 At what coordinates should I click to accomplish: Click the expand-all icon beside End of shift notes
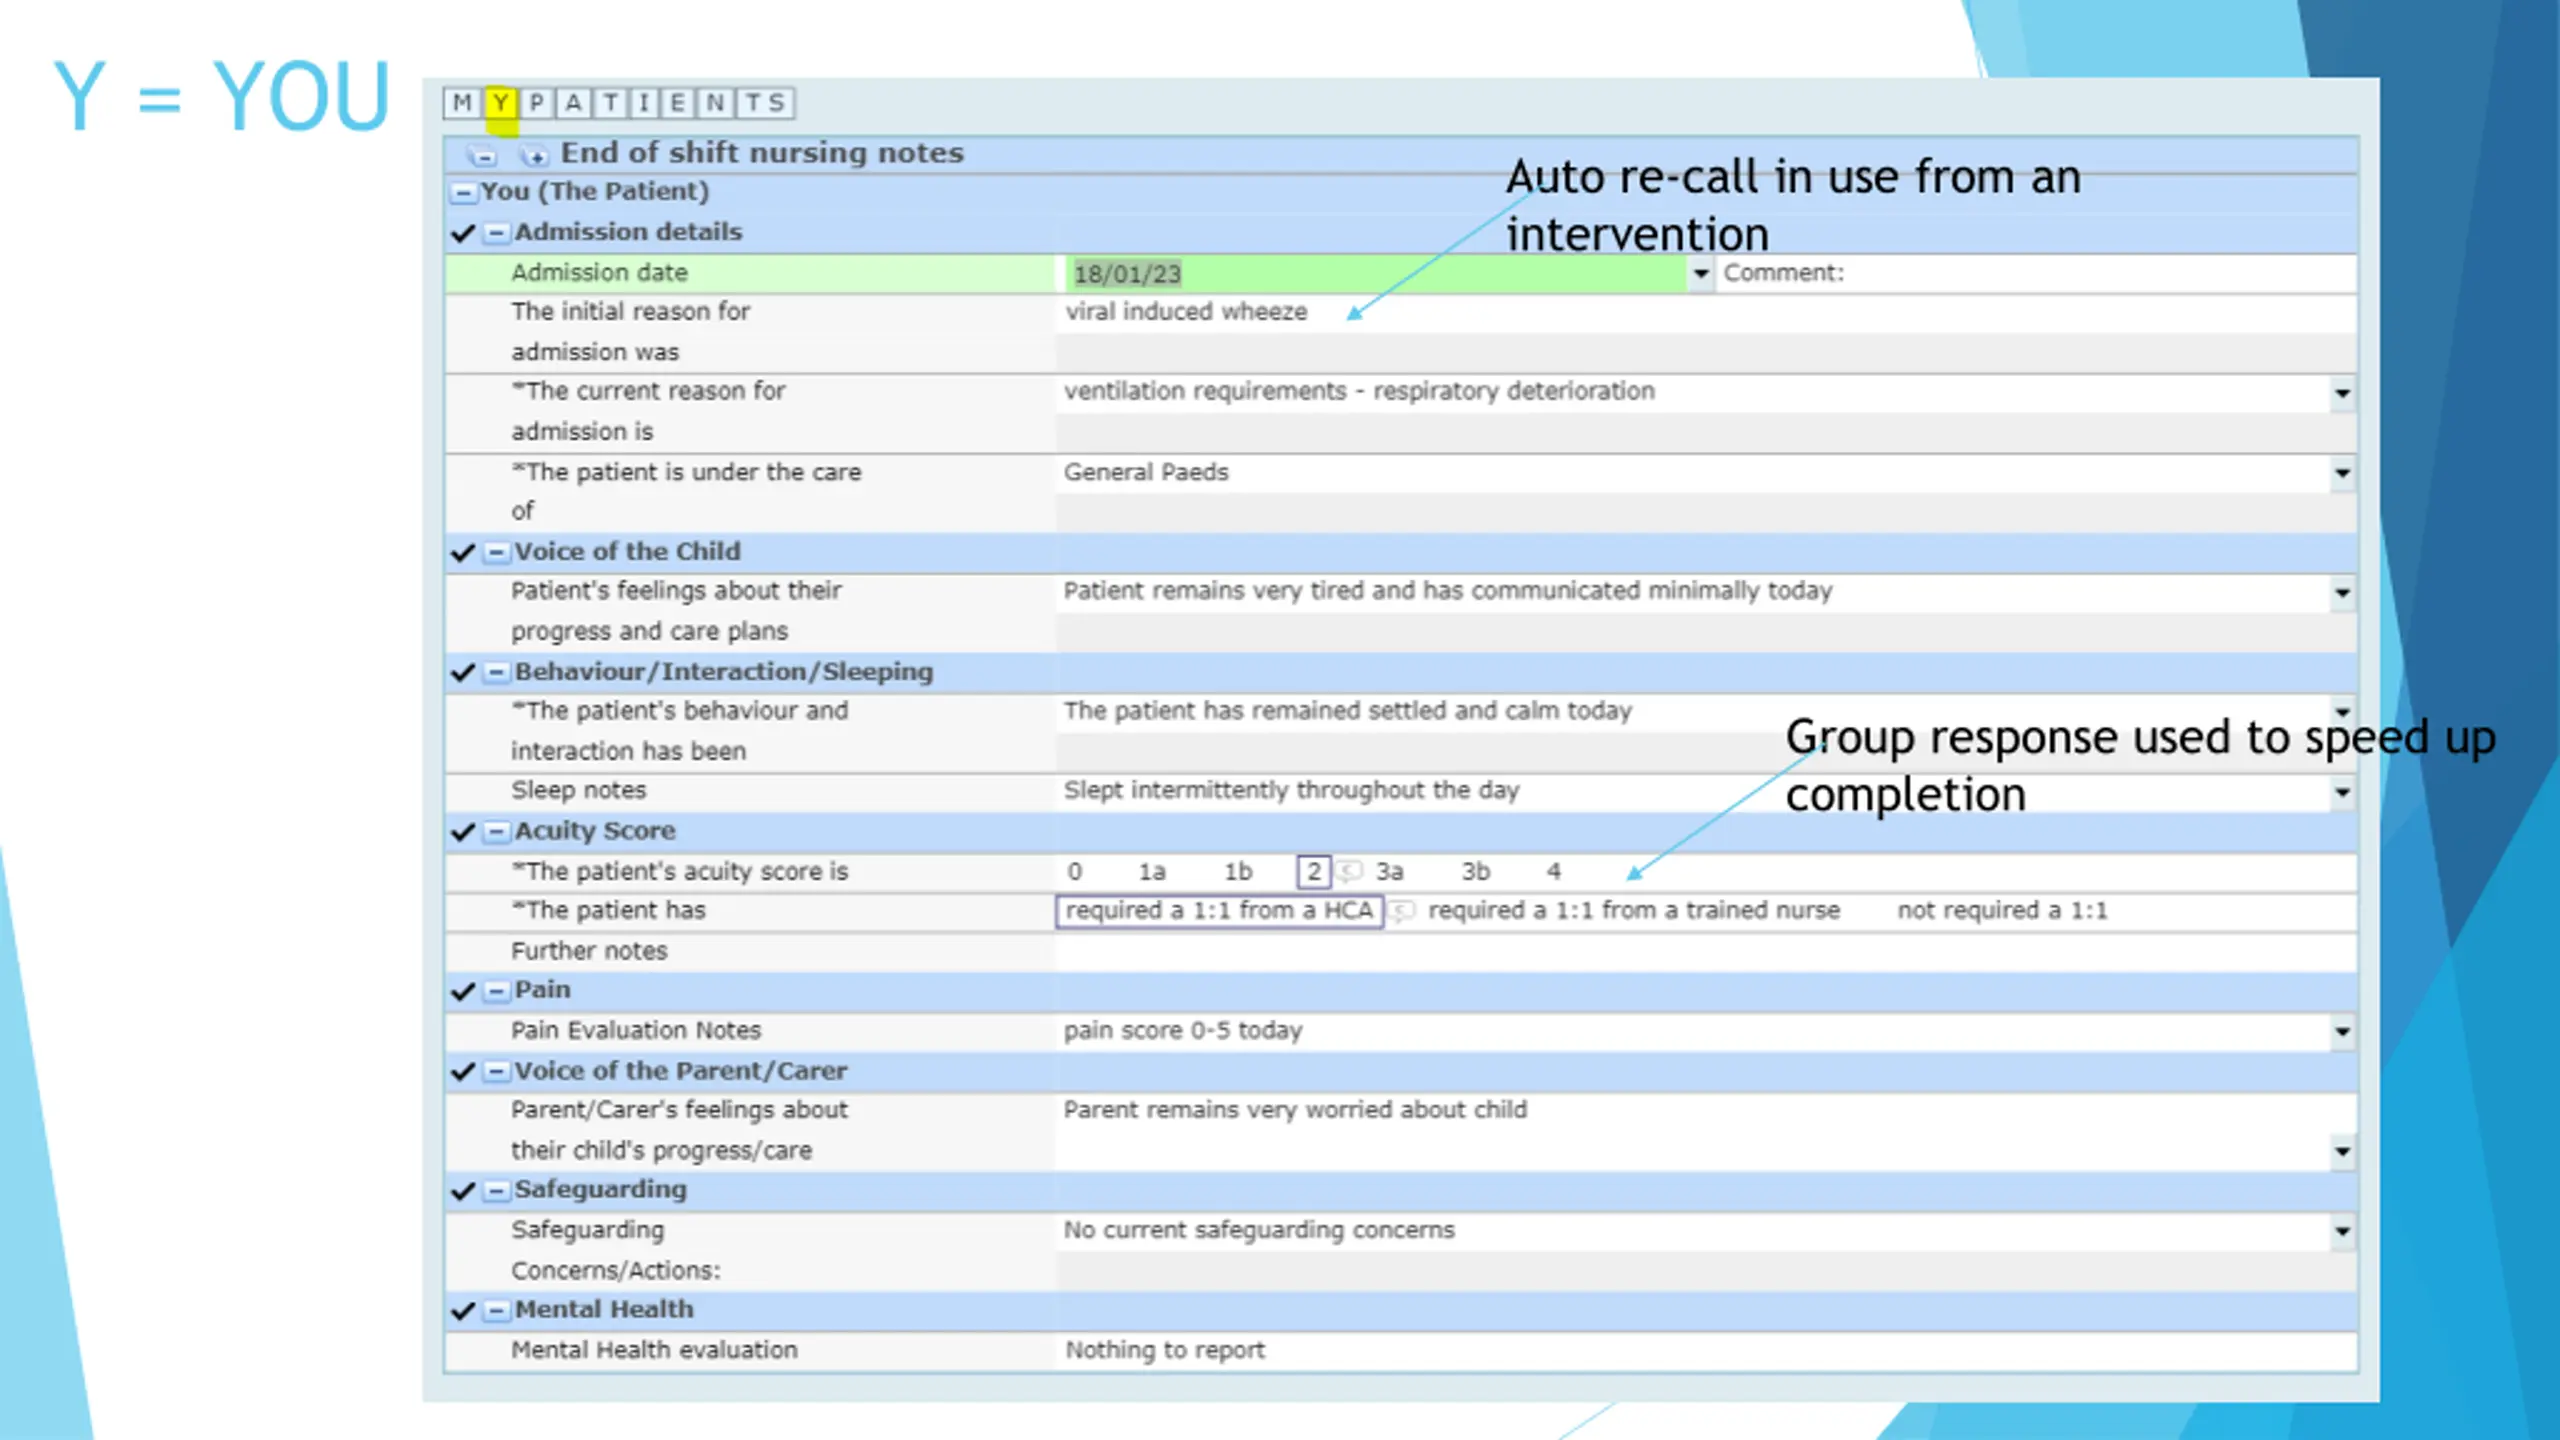click(x=534, y=155)
